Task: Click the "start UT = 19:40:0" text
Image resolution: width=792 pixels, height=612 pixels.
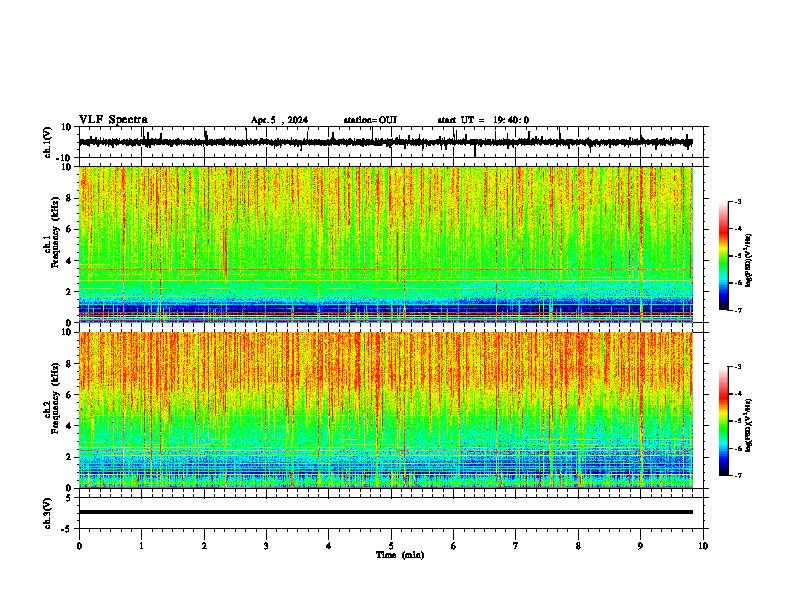Action: [x=483, y=120]
